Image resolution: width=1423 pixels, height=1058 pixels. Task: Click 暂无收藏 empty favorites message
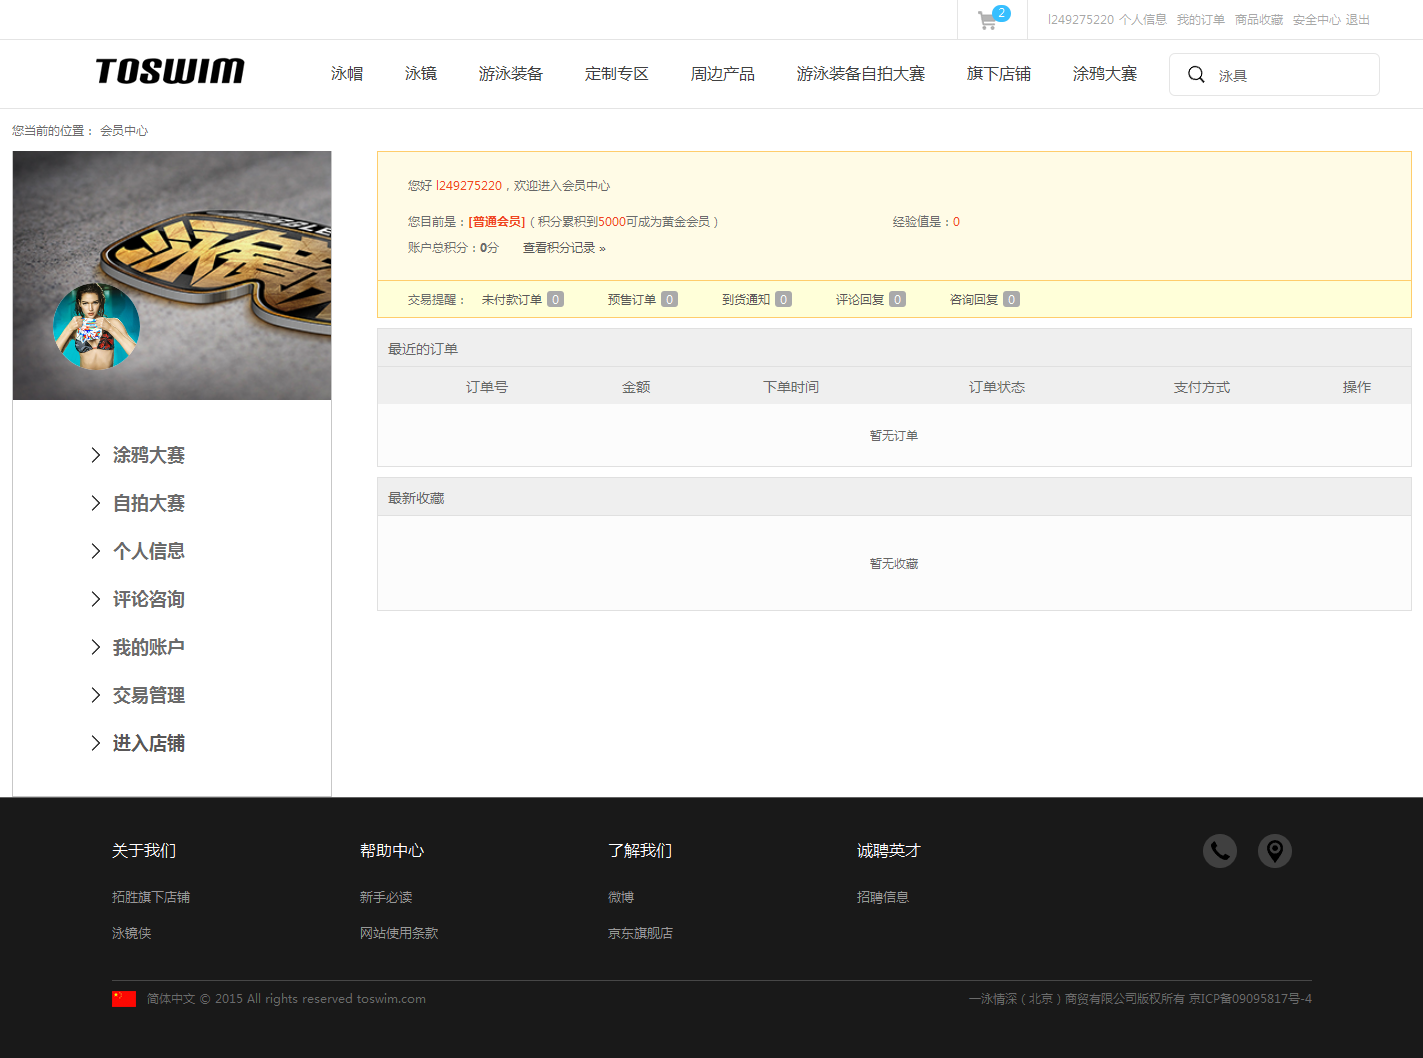point(894,564)
